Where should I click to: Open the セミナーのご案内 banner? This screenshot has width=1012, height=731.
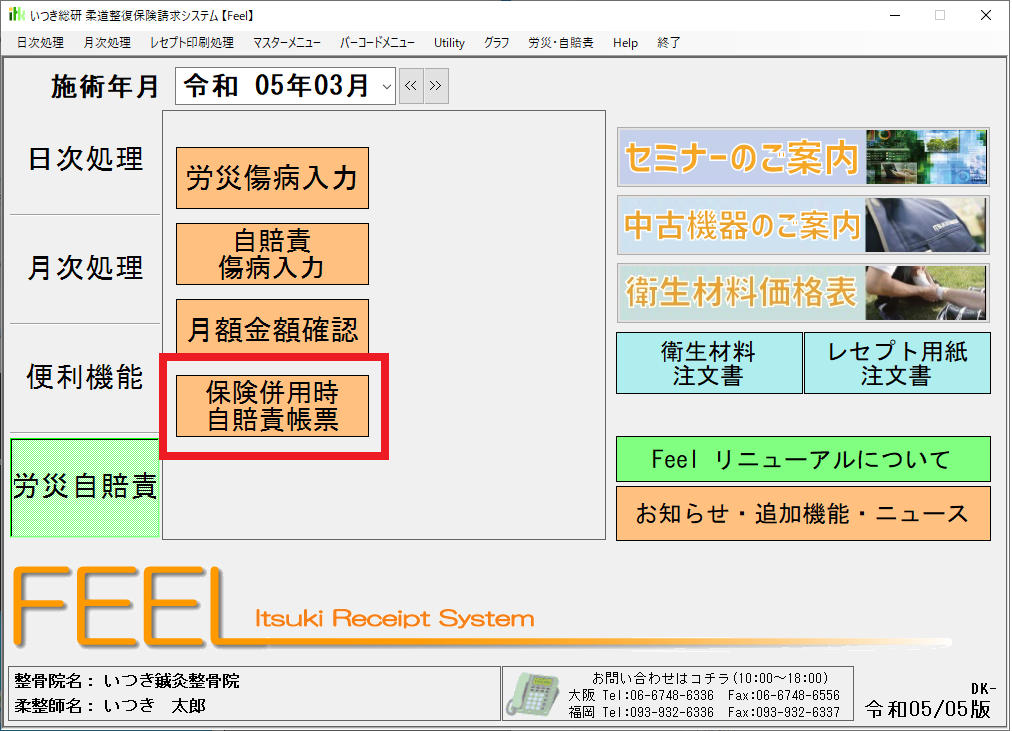point(802,157)
